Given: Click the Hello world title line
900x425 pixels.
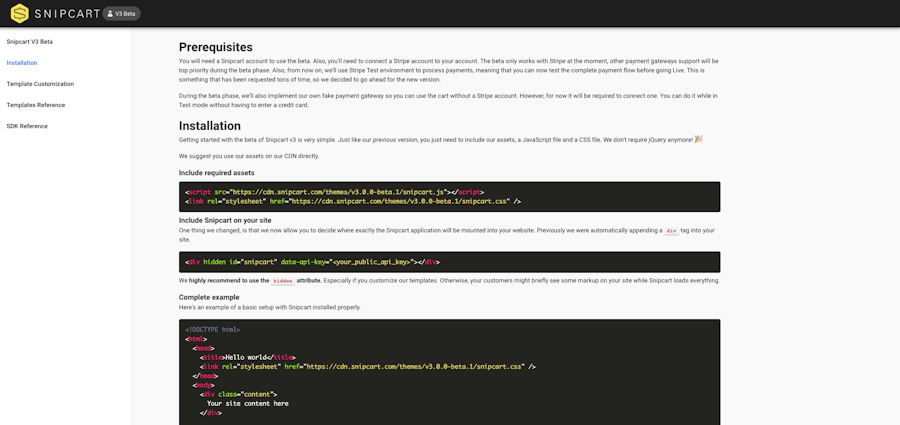Looking at the screenshot, I should click(248, 357).
